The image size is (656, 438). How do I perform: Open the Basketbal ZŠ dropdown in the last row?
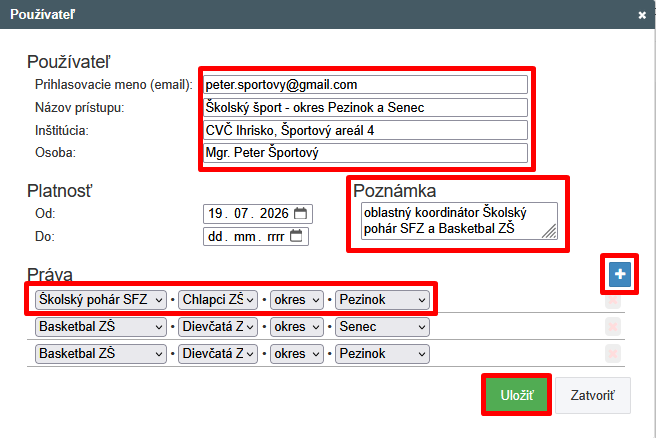(x=101, y=354)
